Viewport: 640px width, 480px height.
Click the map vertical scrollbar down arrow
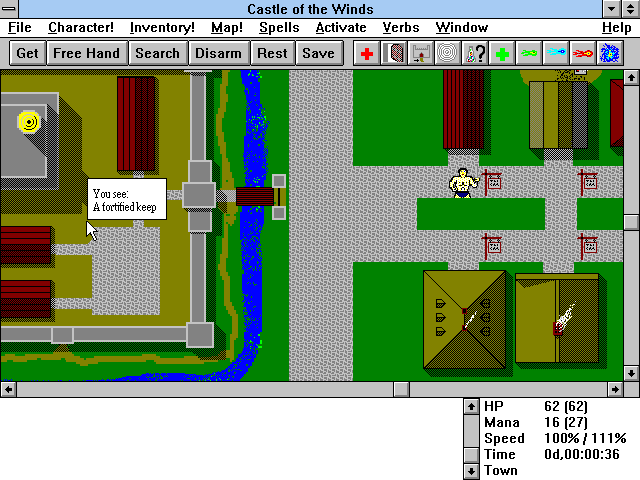[x=631, y=373]
